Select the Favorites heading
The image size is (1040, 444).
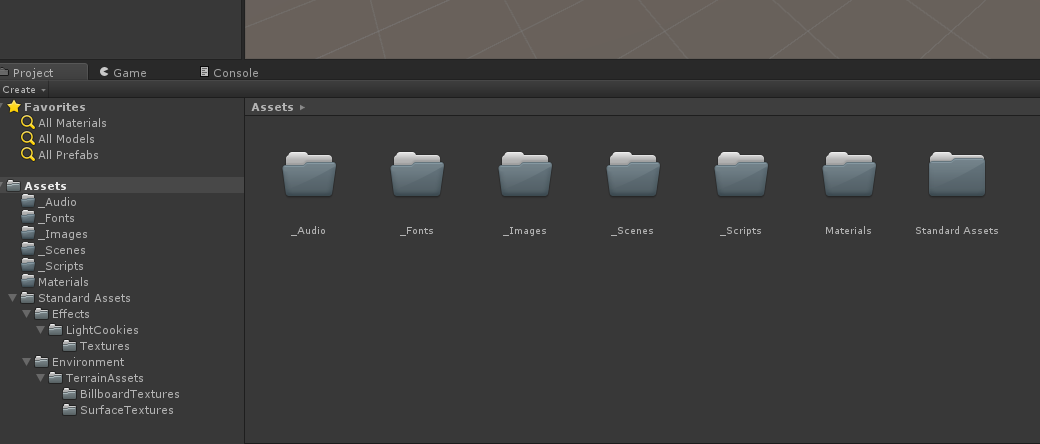[55, 107]
